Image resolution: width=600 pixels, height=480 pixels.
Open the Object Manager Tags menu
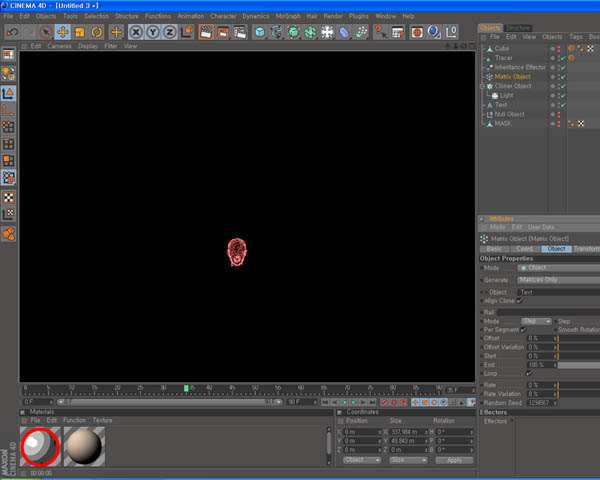pyautogui.click(x=576, y=37)
